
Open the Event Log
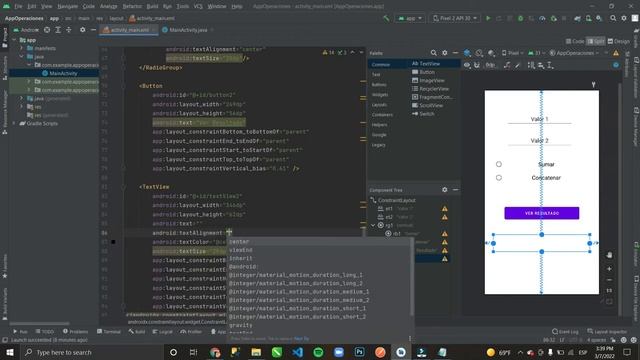(x=565, y=331)
